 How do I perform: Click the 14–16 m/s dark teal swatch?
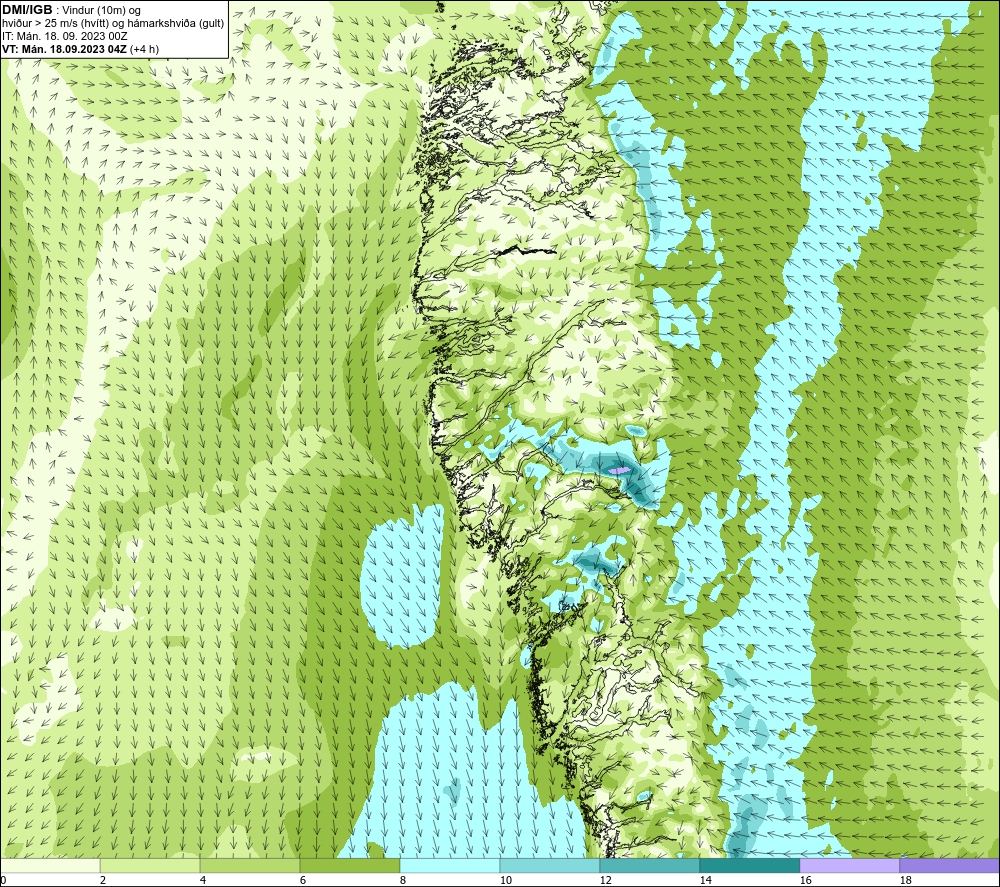(x=749, y=865)
